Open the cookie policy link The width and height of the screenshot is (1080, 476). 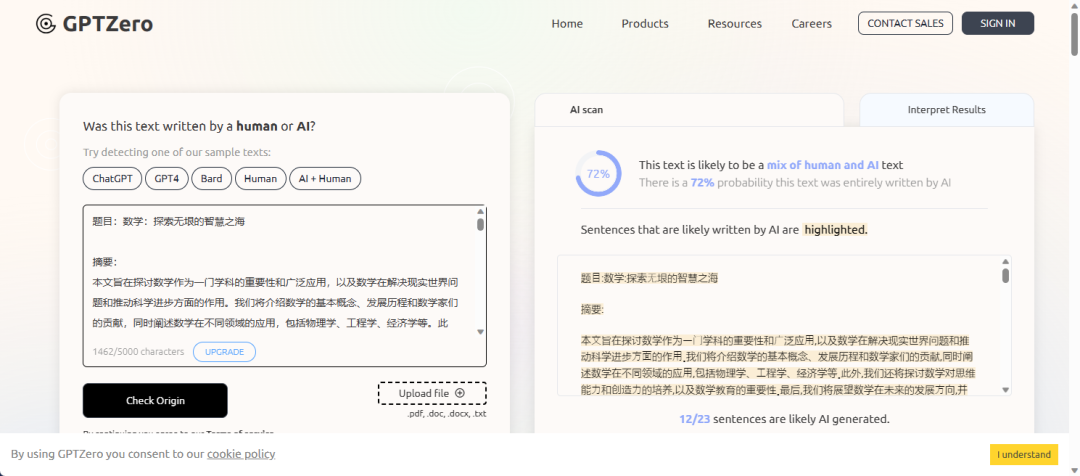pos(241,454)
